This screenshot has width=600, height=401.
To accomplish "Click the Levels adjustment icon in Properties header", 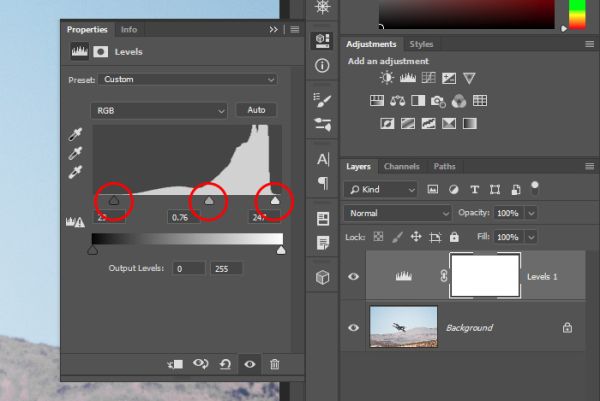I will pyautogui.click(x=80, y=51).
